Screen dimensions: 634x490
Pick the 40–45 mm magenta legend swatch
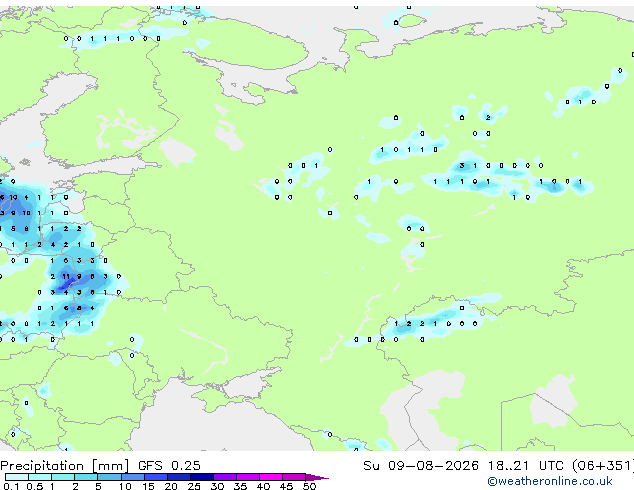pyautogui.click(x=271, y=477)
